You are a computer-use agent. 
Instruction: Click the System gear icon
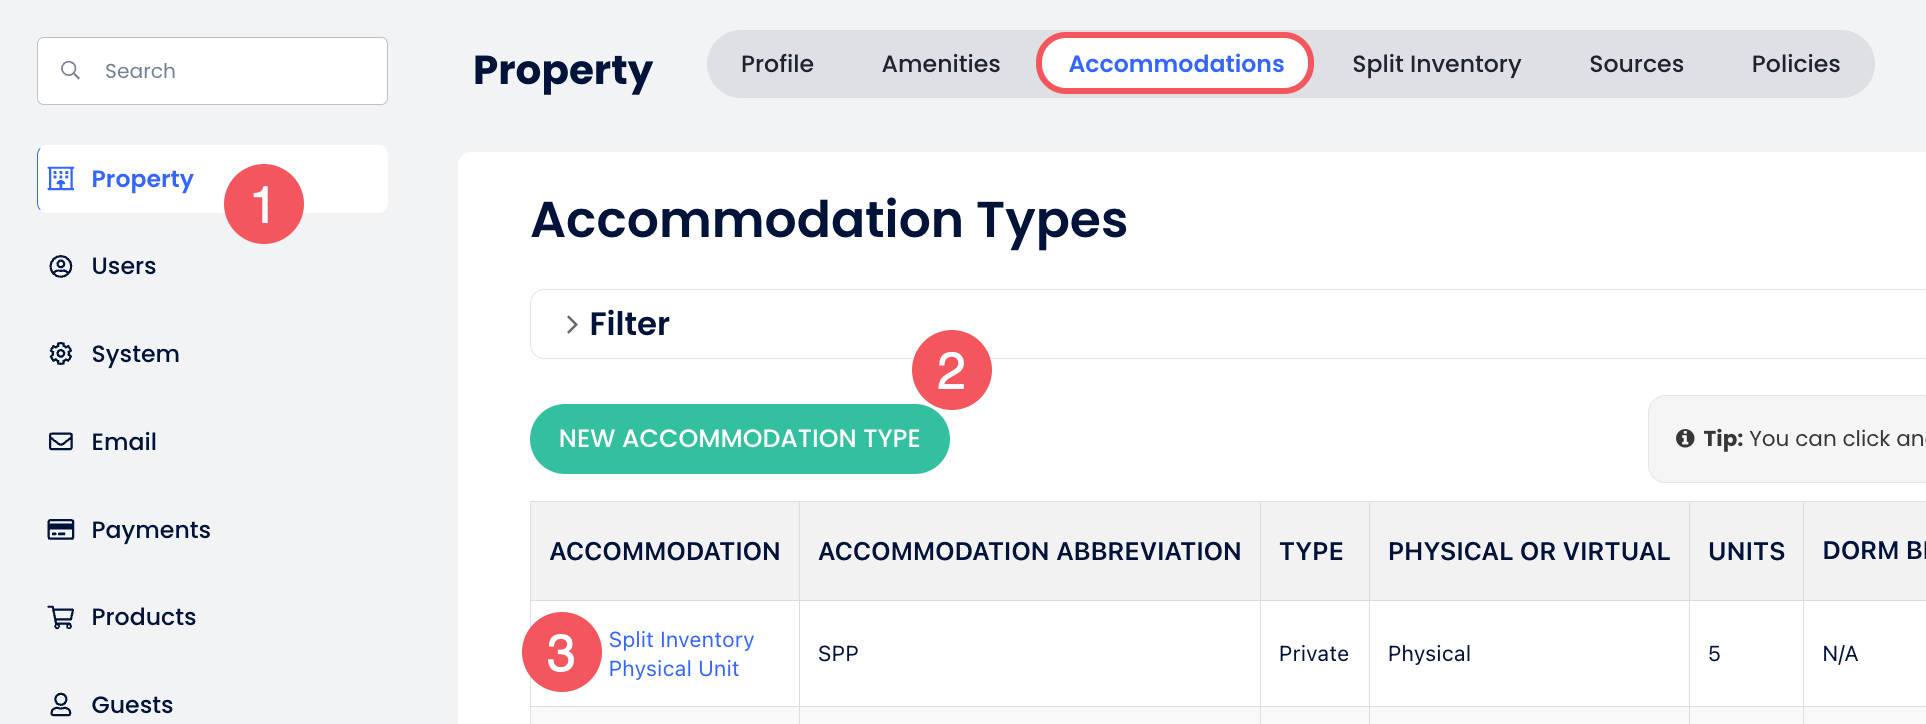[x=61, y=354]
